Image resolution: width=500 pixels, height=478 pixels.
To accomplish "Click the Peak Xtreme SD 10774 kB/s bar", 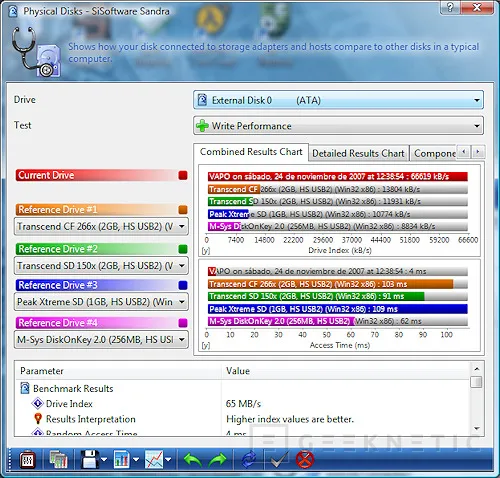I will (338, 214).
